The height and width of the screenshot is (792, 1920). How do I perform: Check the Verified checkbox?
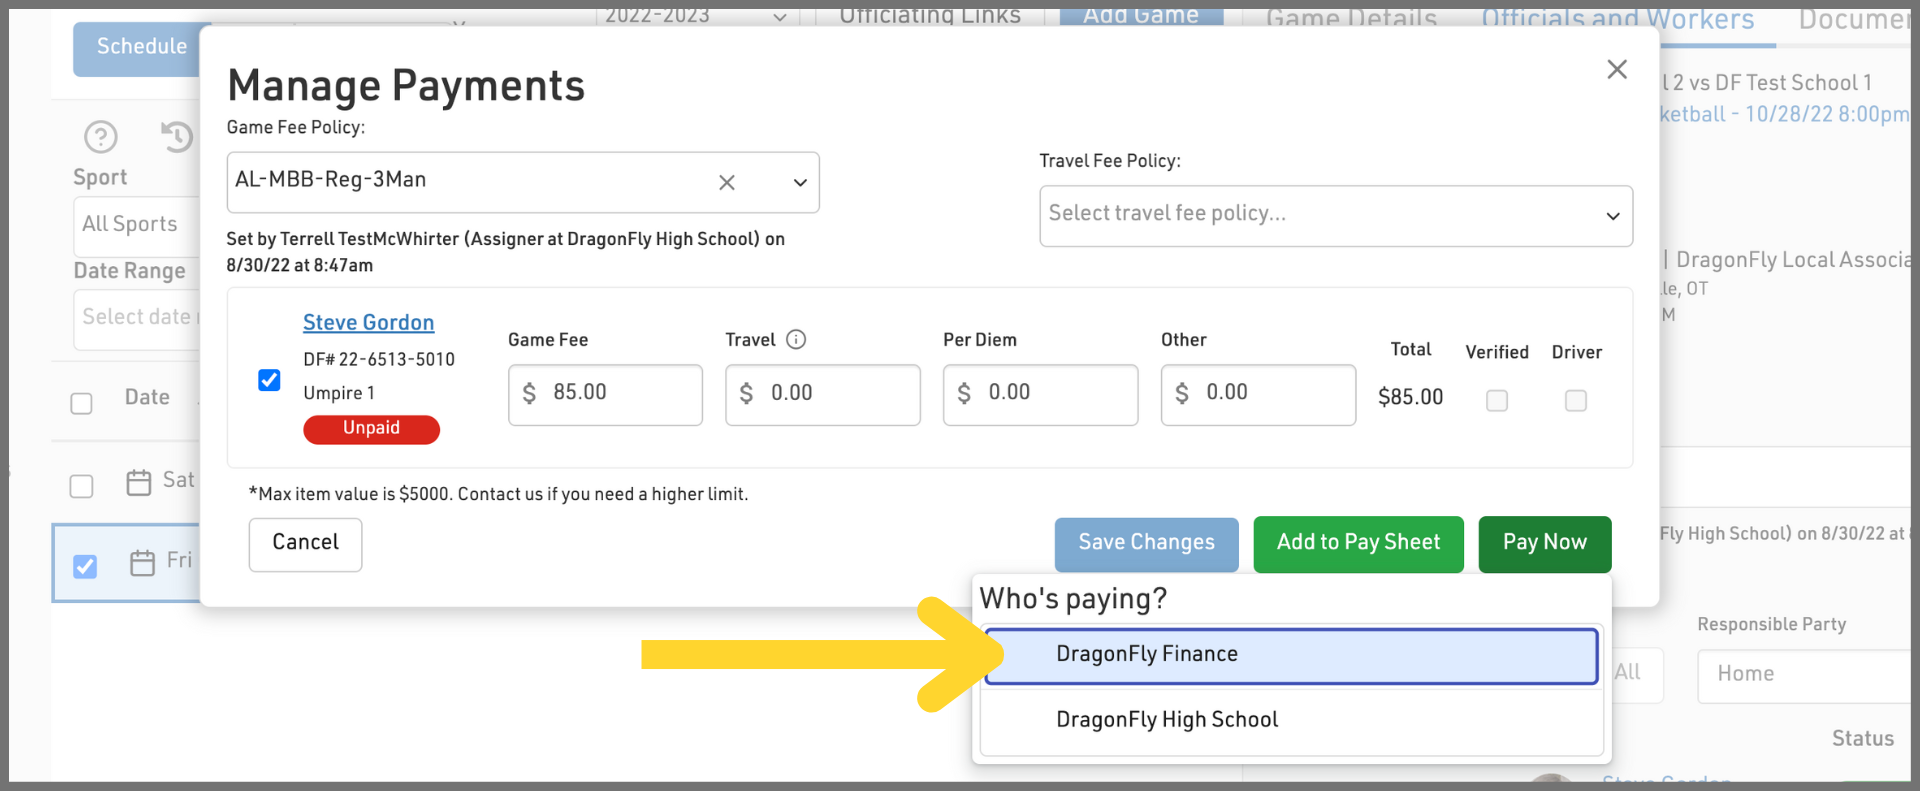(x=1496, y=400)
